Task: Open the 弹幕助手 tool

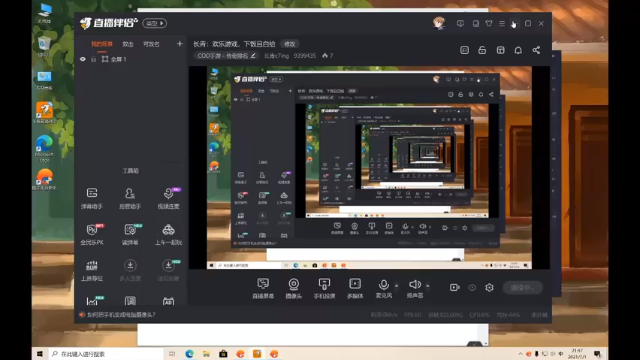Action: coord(92,198)
